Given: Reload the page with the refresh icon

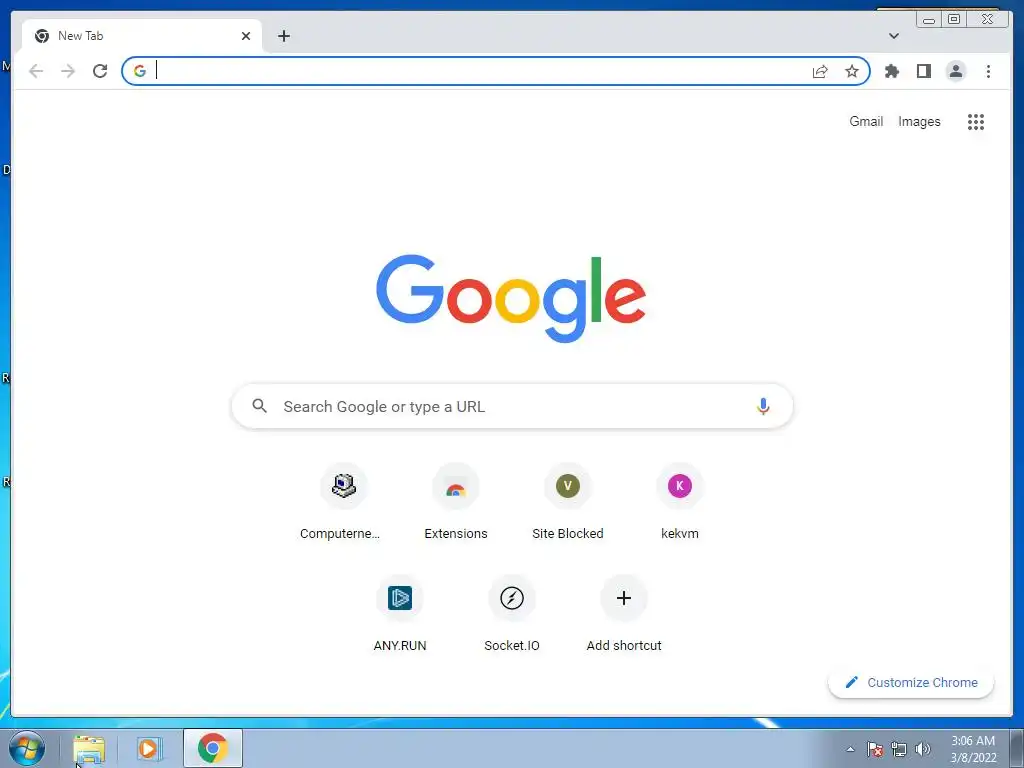Looking at the screenshot, I should 100,71.
